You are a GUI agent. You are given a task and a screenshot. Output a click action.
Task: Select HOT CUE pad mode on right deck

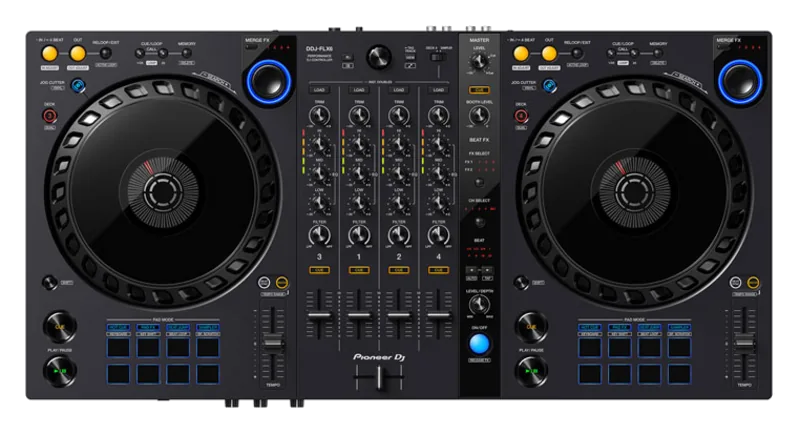click(590, 327)
